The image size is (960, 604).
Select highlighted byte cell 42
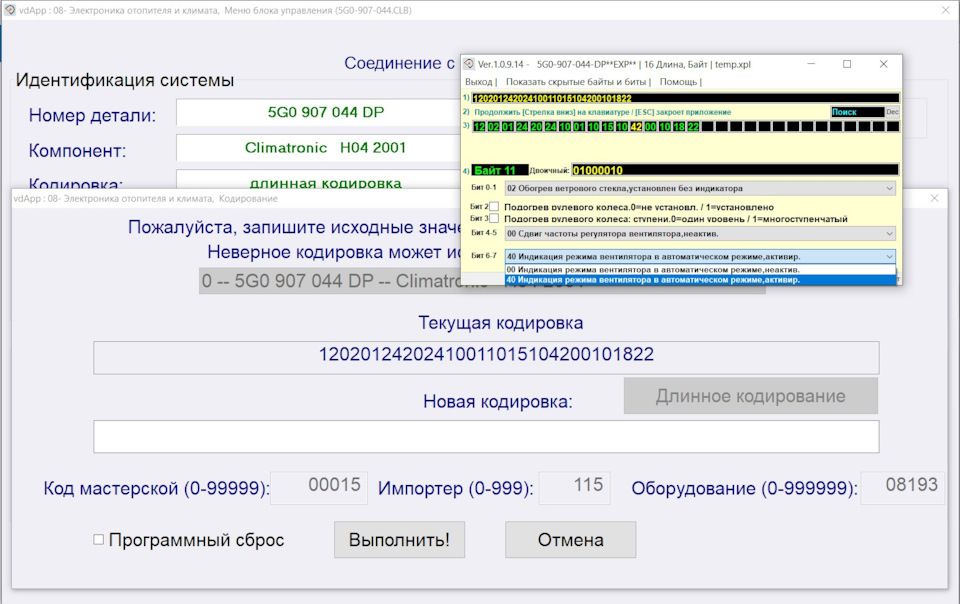click(x=636, y=127)
